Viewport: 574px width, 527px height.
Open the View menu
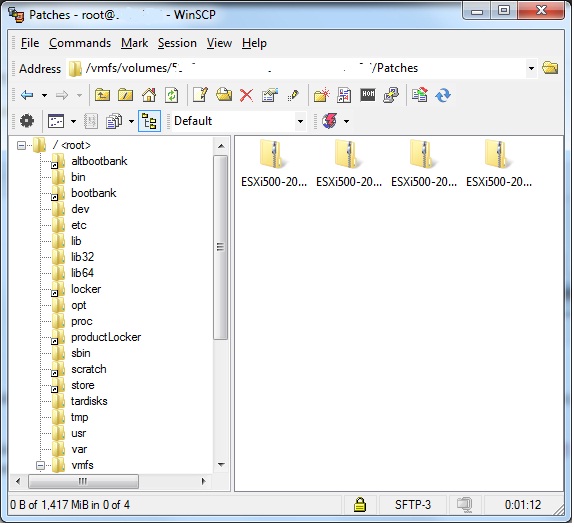(x=219, y=43)
